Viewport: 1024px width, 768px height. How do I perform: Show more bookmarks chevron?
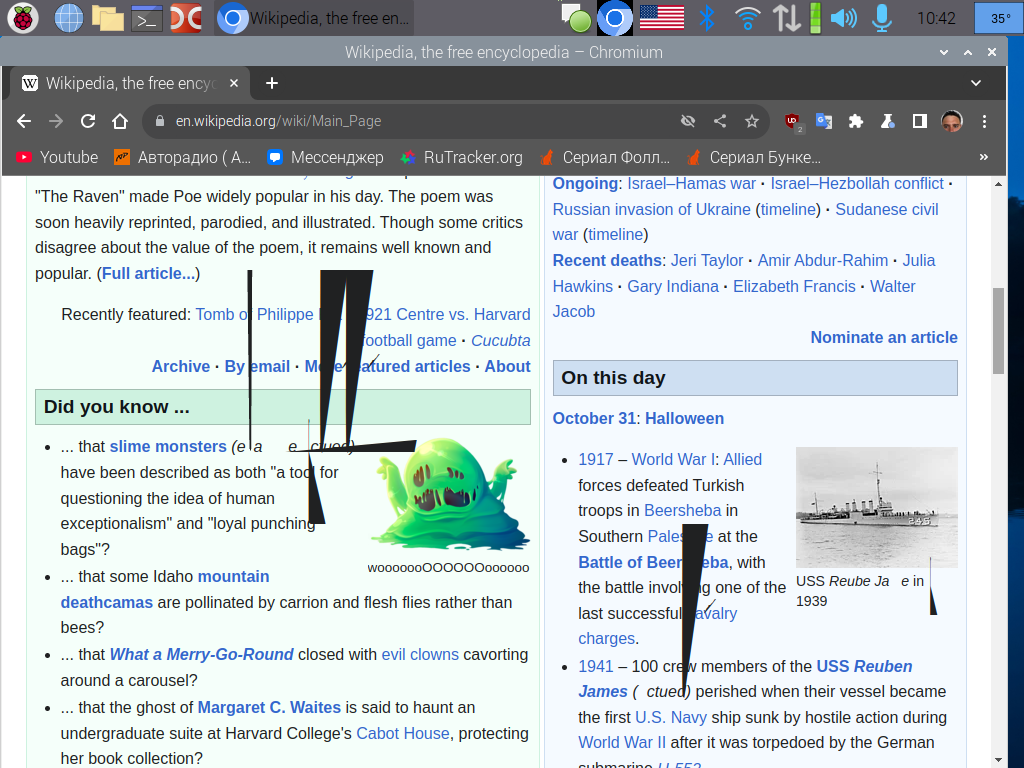(984, 157)
